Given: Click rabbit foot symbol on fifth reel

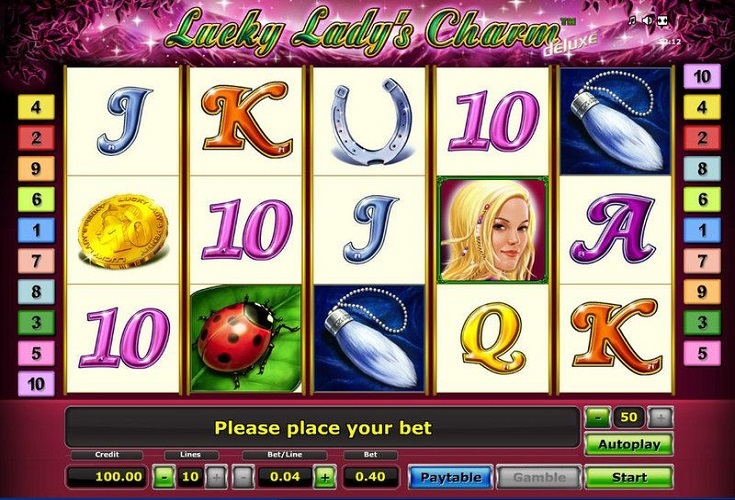Looking at the screenshot, I should click(615, 121).
